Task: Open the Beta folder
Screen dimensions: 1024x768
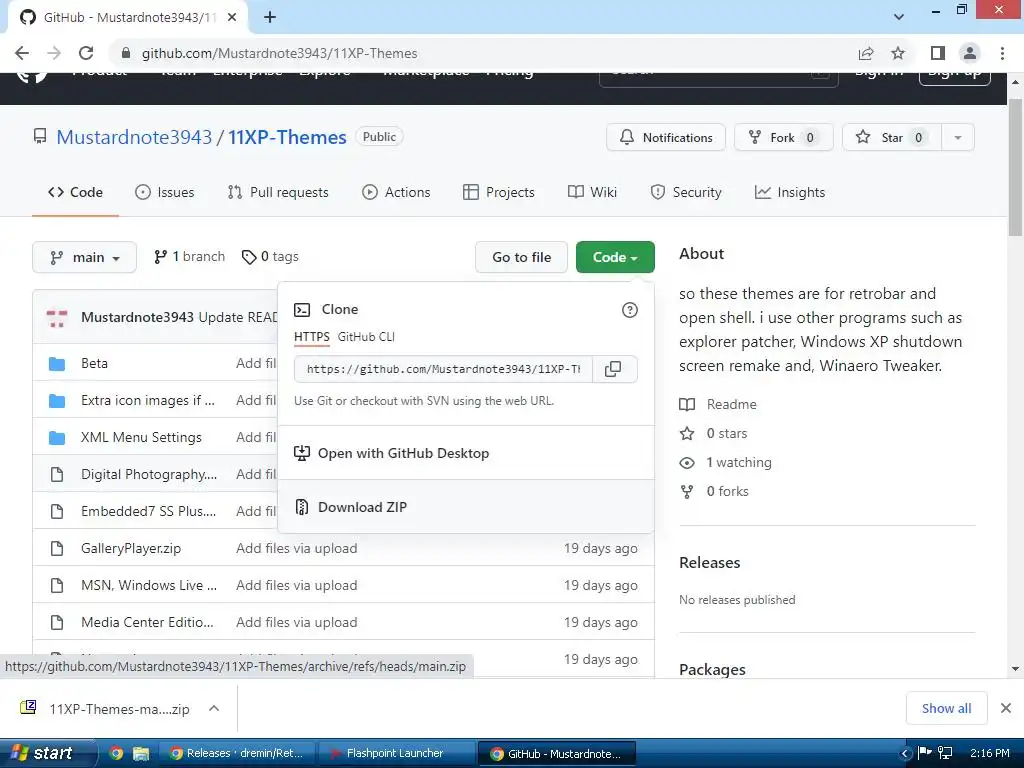Action: 94,363
